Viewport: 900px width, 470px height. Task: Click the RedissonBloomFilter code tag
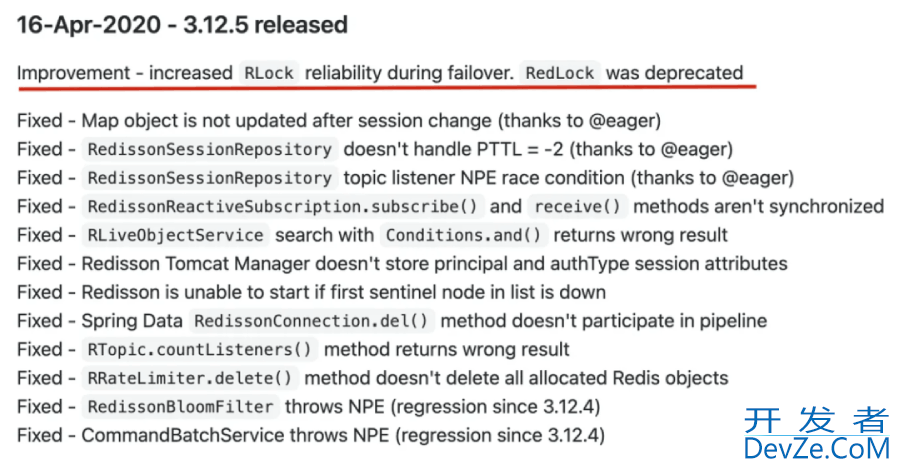[x=180, y=407]
